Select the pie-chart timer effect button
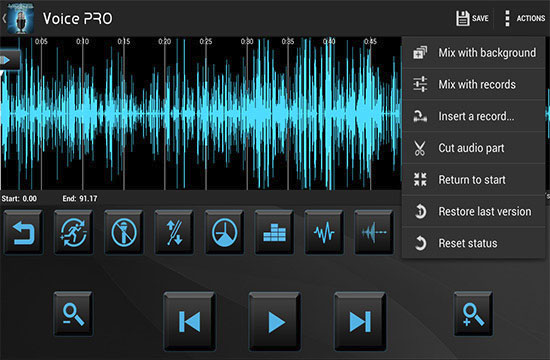 [x=224, y=232]
